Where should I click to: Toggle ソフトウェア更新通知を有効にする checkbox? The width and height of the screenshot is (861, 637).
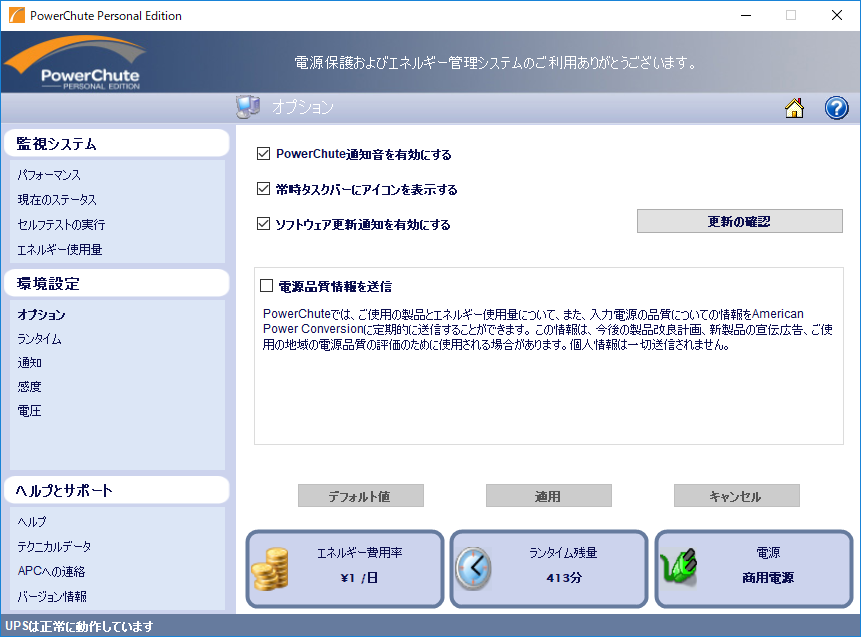(x=264, y=224)
